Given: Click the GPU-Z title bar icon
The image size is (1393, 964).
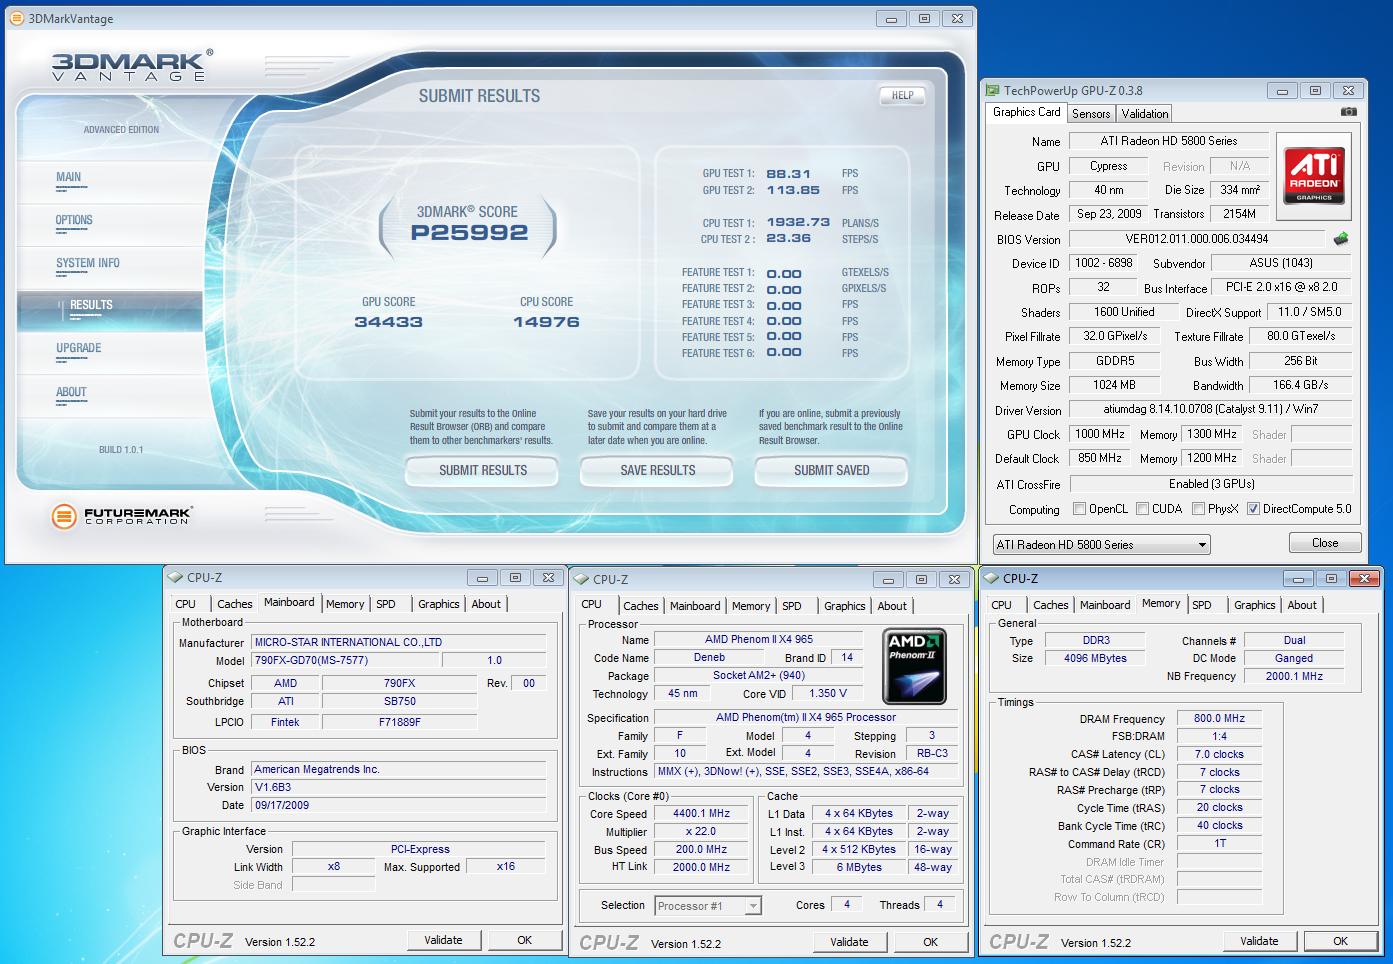Looking at the screenshot, I should [x=992, y=90].
